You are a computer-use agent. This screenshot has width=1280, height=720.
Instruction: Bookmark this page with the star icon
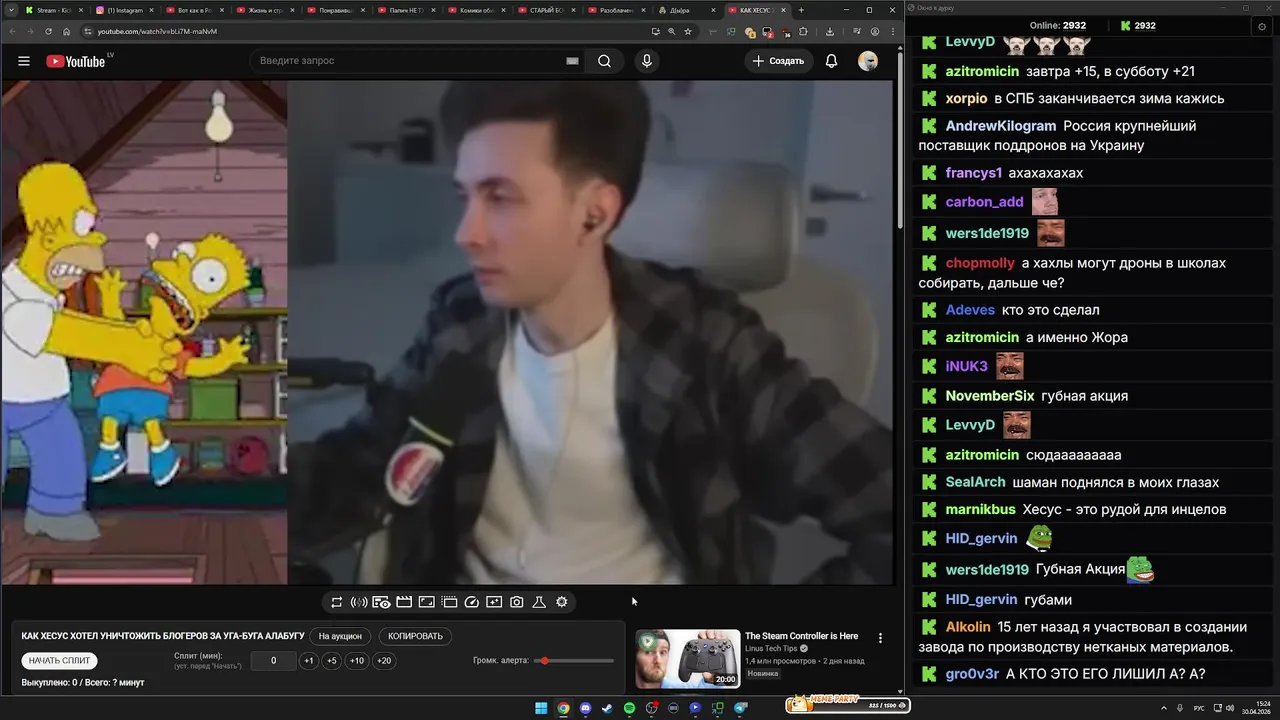[688, 31]
